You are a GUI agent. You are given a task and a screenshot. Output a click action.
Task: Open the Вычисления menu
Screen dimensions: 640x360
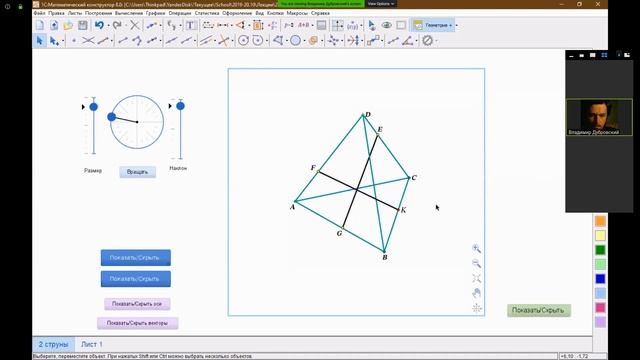click(129, 13)
